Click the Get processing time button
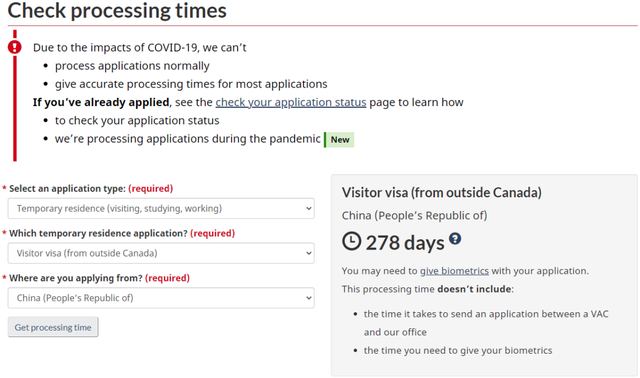This screenshot has width=640, height=378. (53, 327)
